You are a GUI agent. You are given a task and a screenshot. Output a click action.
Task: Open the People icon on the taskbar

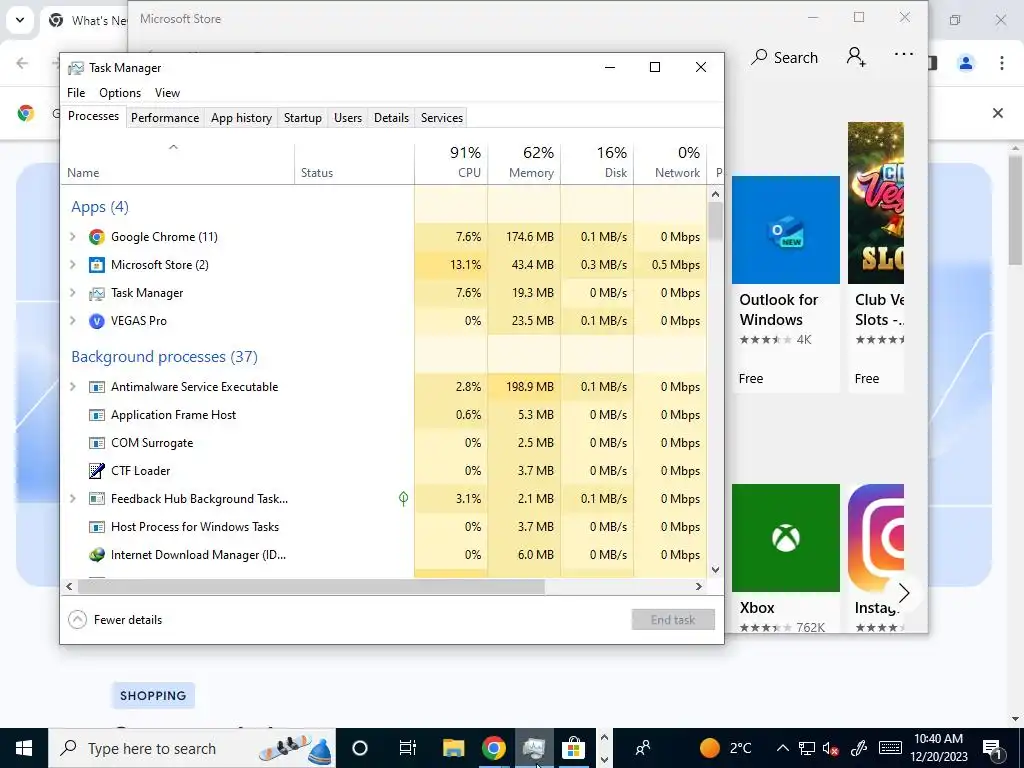point(643,748)
